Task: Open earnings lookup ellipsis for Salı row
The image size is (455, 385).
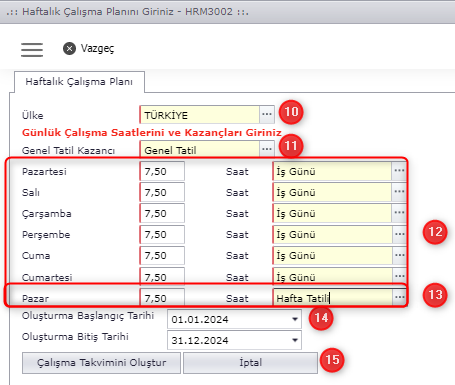Action: coord(399,192)
